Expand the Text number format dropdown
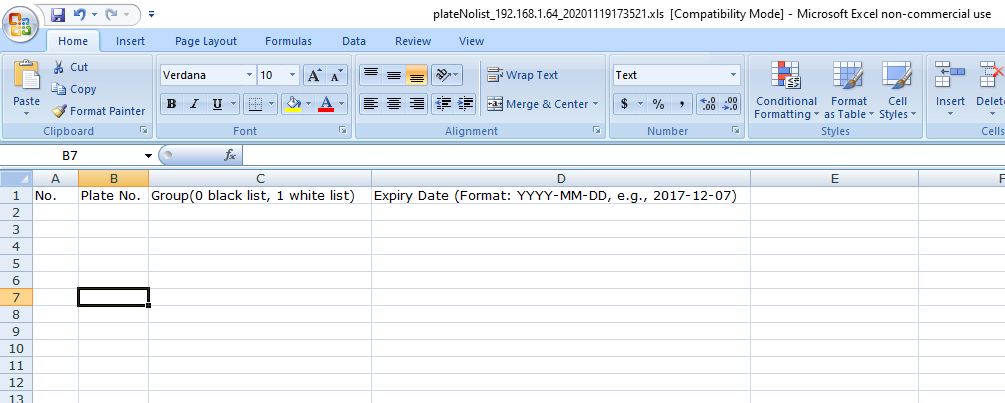 (x=733, y=75)
